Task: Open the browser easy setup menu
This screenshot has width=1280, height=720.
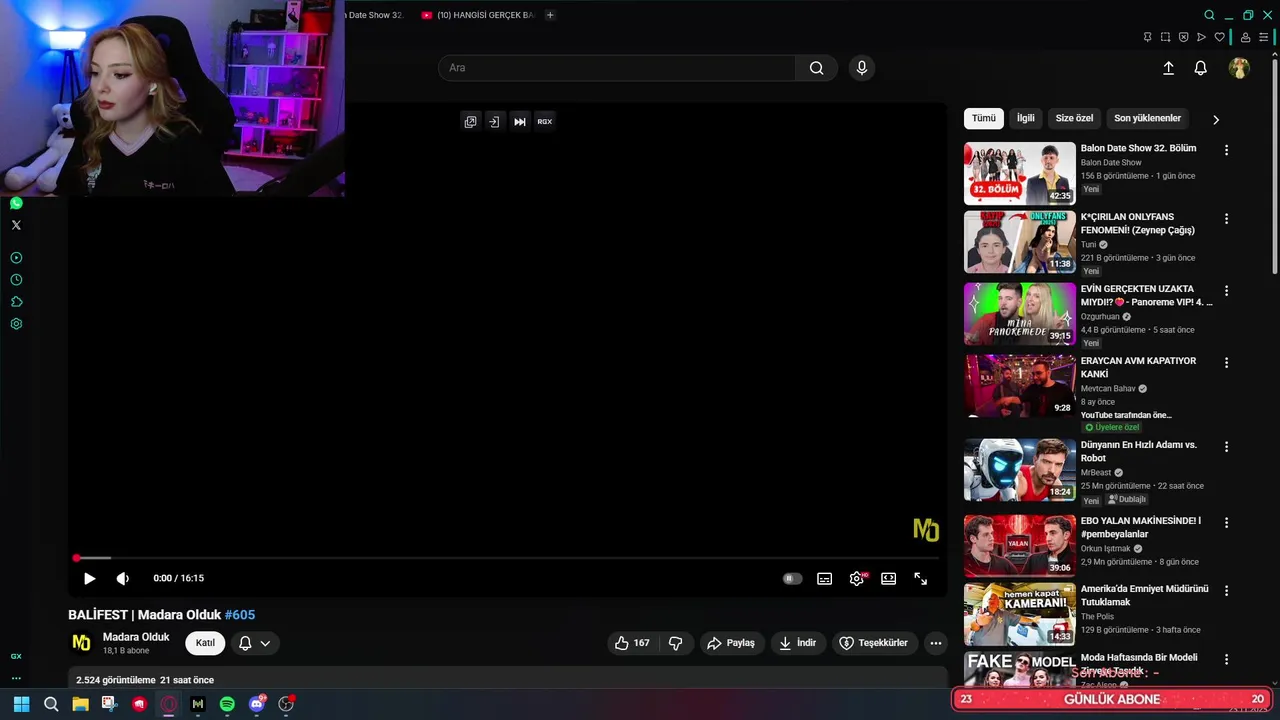Action: 1263,37
